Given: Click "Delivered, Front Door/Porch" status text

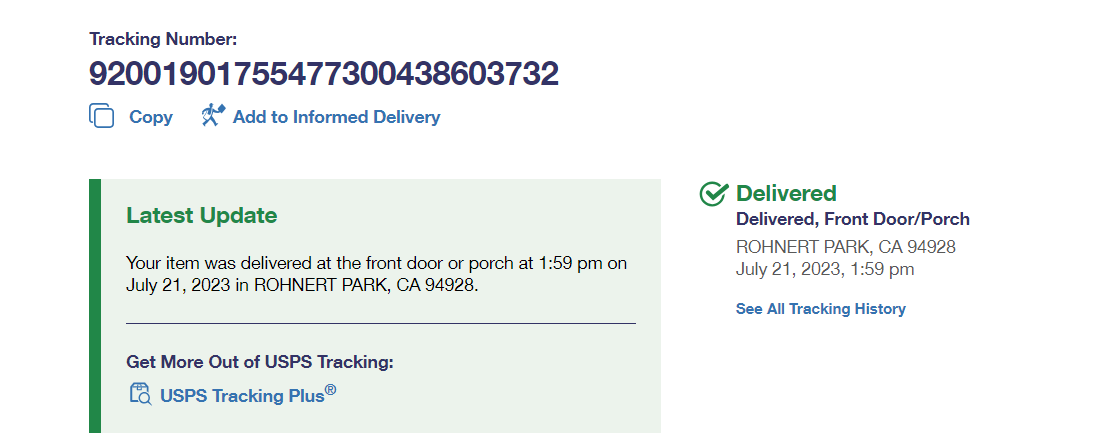Looking at the screenshot, I should tap(852, 219).
